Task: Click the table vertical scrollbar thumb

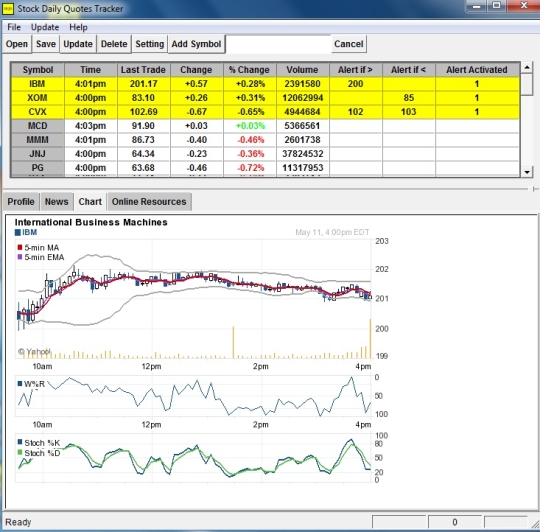Action: coord(527,84)
